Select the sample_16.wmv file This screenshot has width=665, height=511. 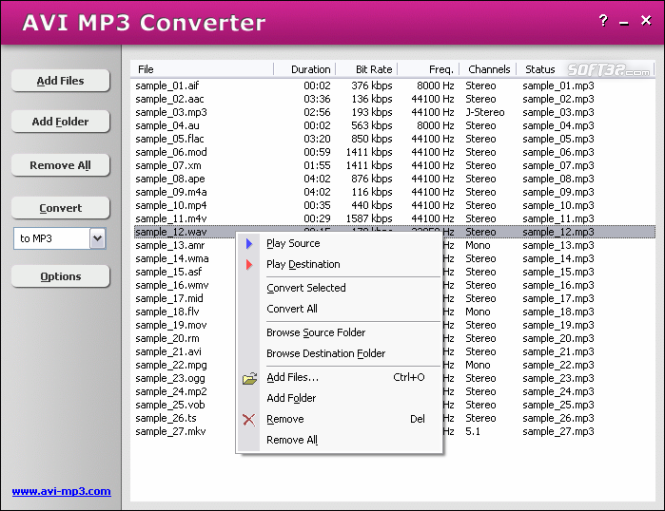click(172, 285)
